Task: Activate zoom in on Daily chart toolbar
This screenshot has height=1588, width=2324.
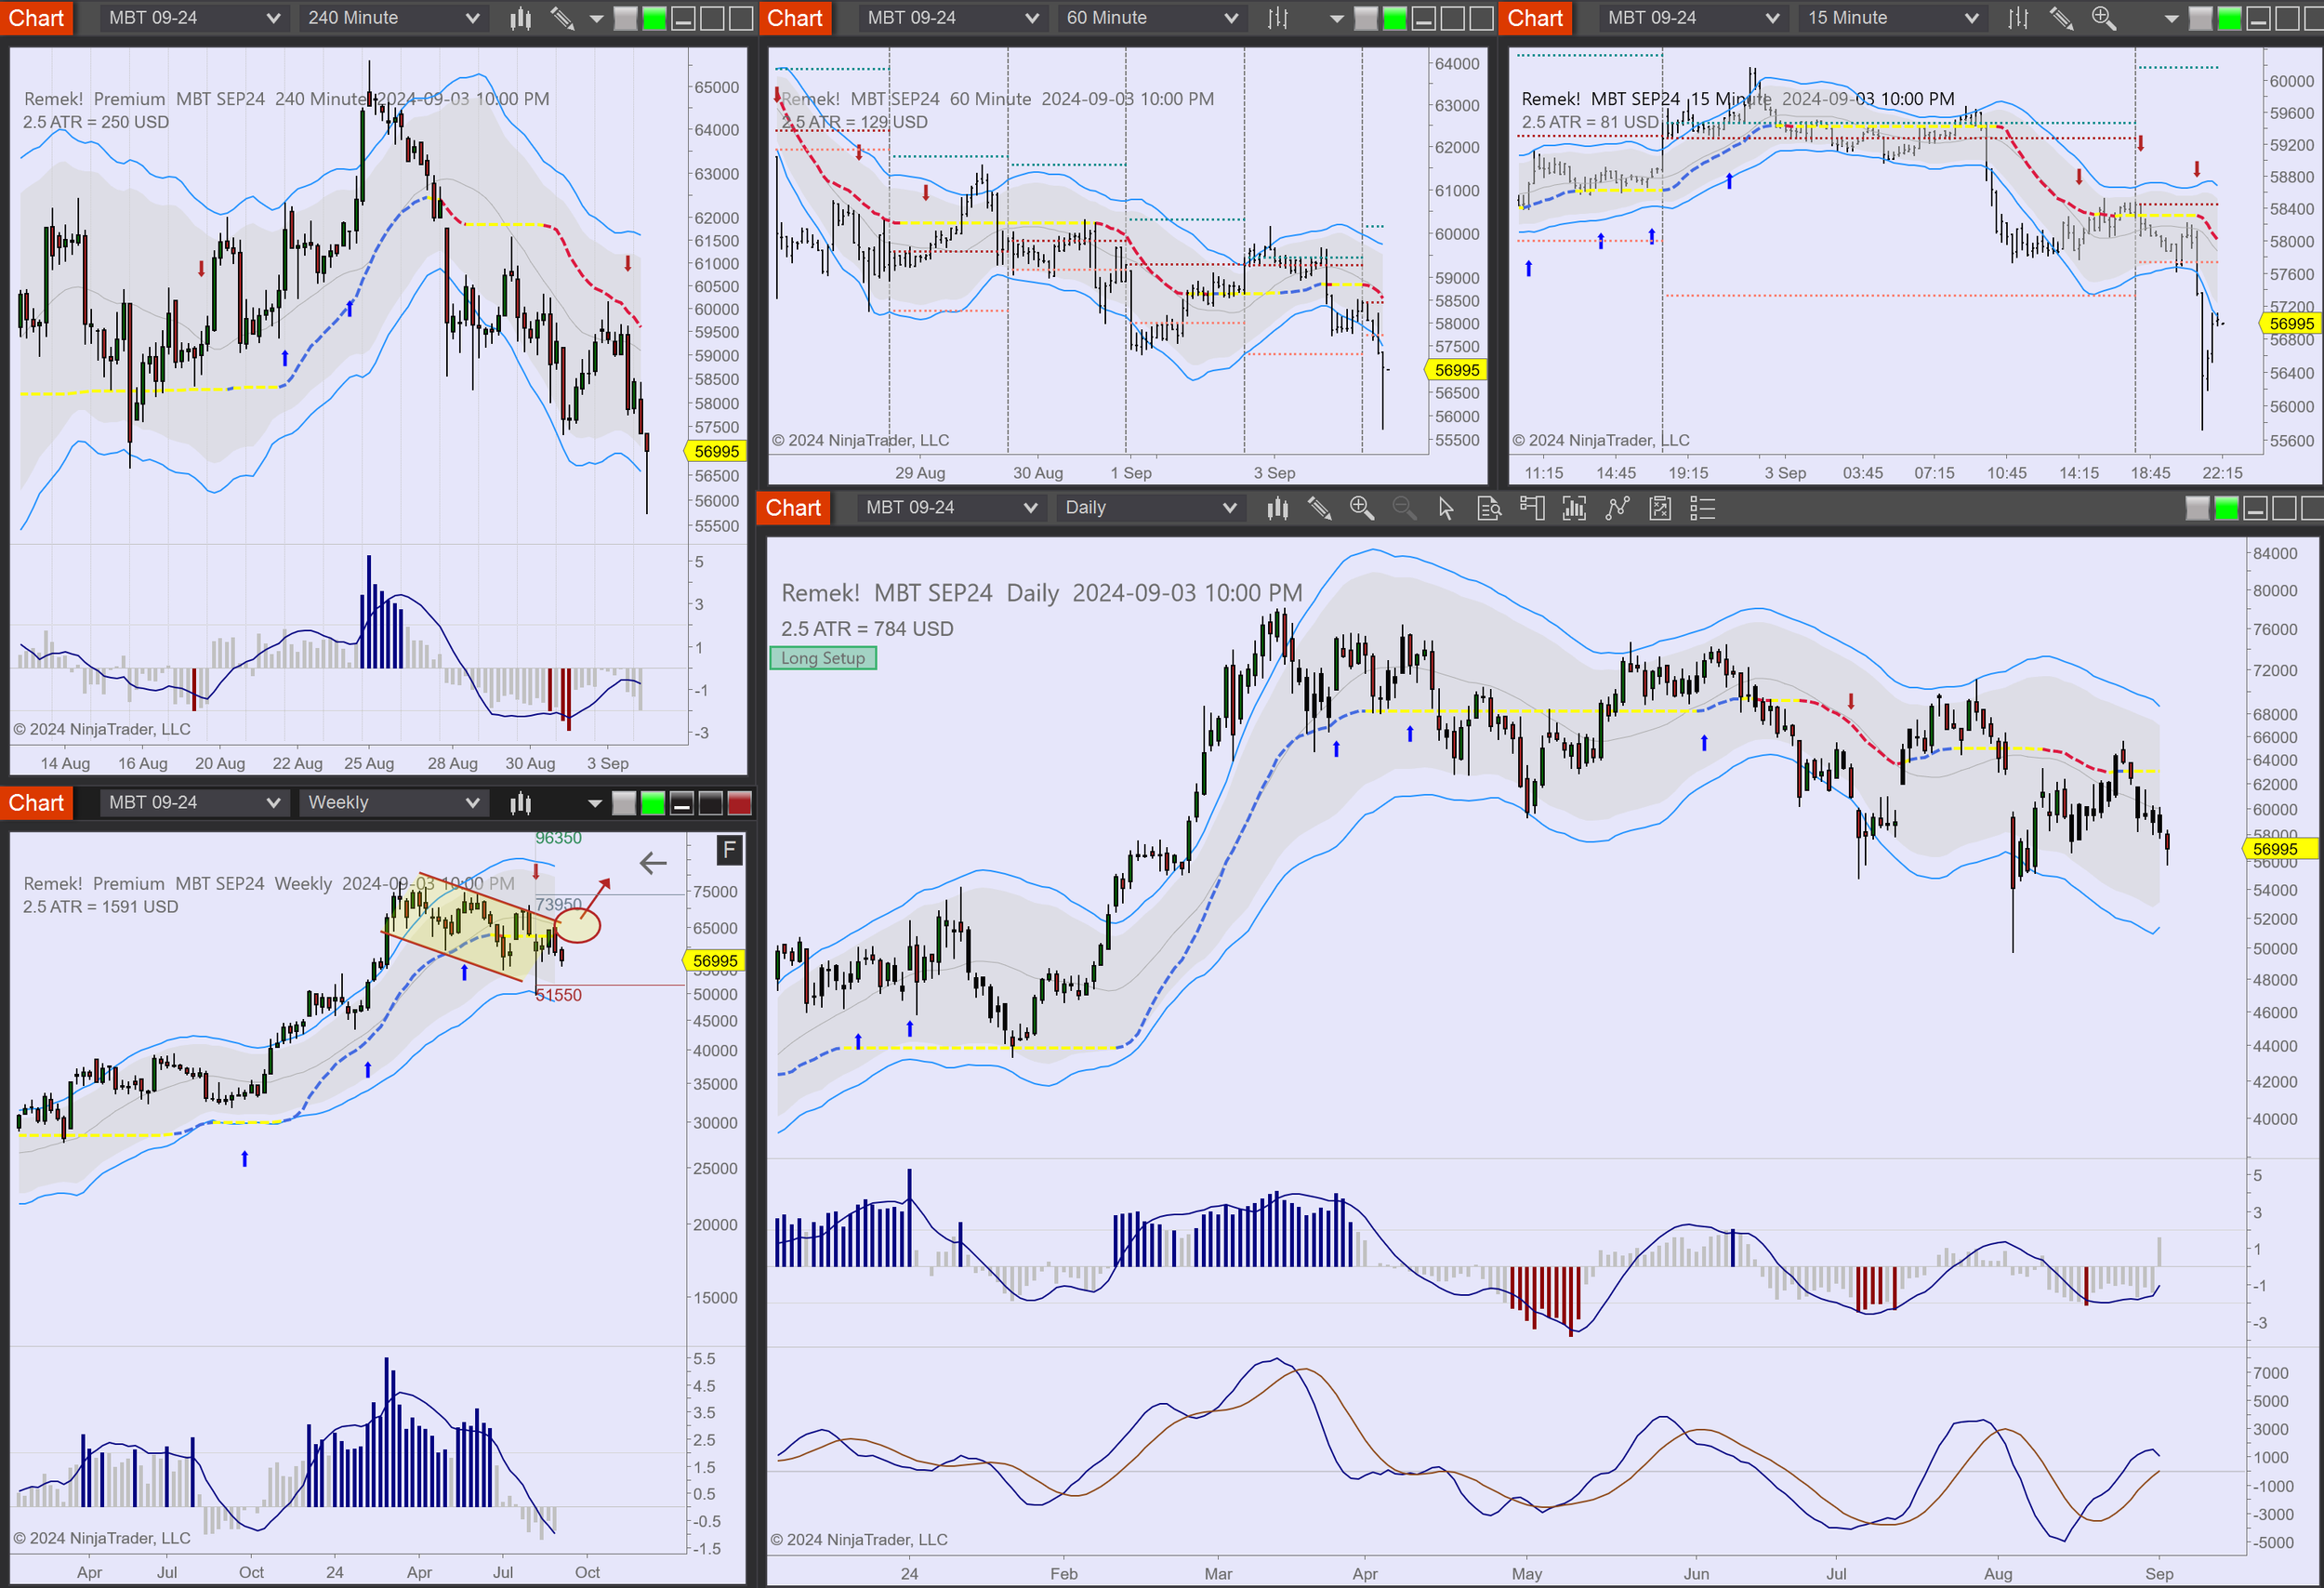Action: tap(1361, 508)
